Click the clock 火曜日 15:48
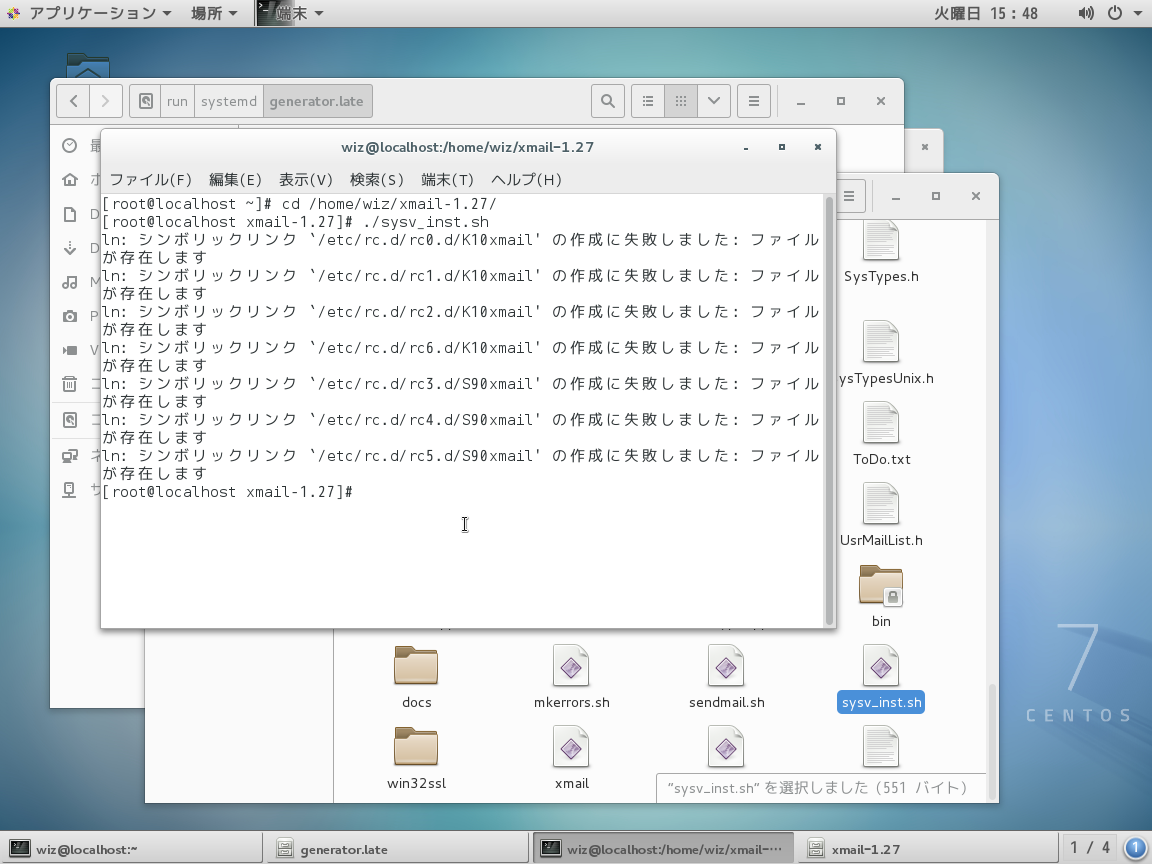Image resolution: width=1152 pixels, height=864 pixels. pos(986,13)
